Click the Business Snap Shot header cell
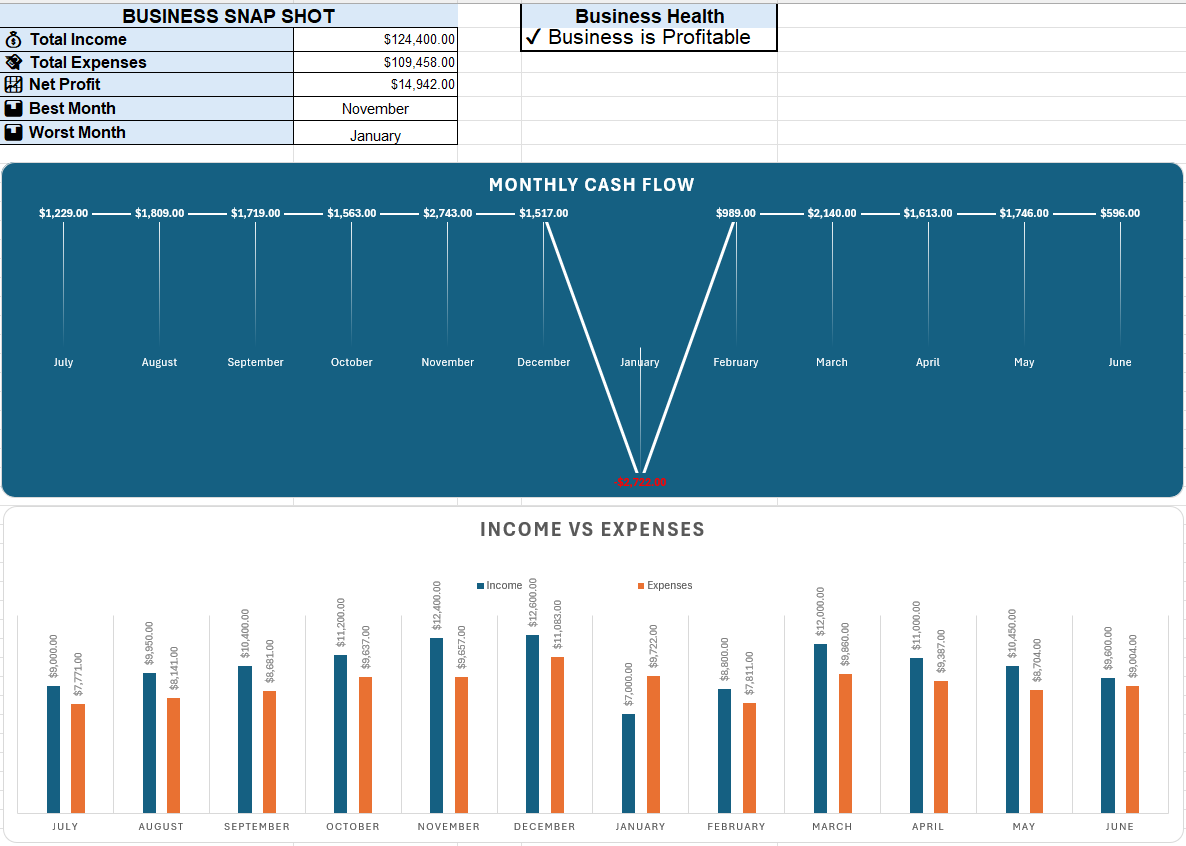The width and height of the screenshot is (1186, 846). (228, 16)
